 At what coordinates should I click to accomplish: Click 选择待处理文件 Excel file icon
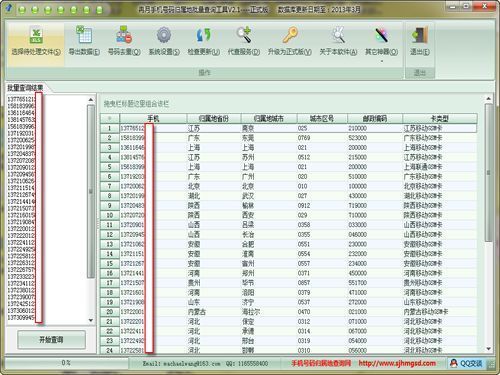[36, 35]
